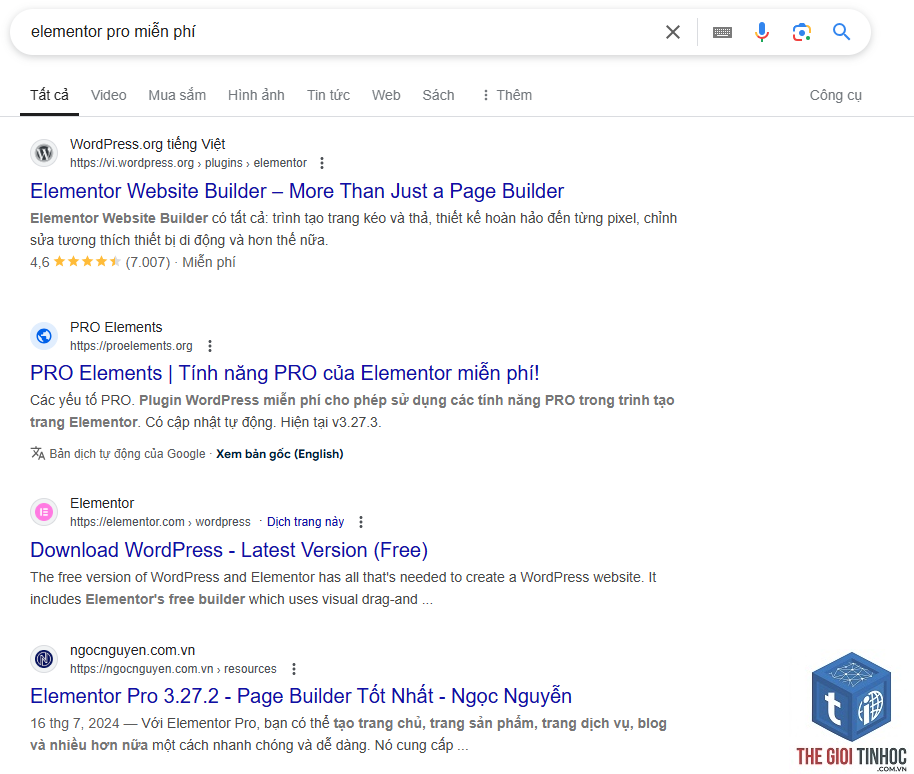Click the elementor.com wordpress URL breadcrumb
This screenshot has height=774, width=914.
click(x=160, y=522)
